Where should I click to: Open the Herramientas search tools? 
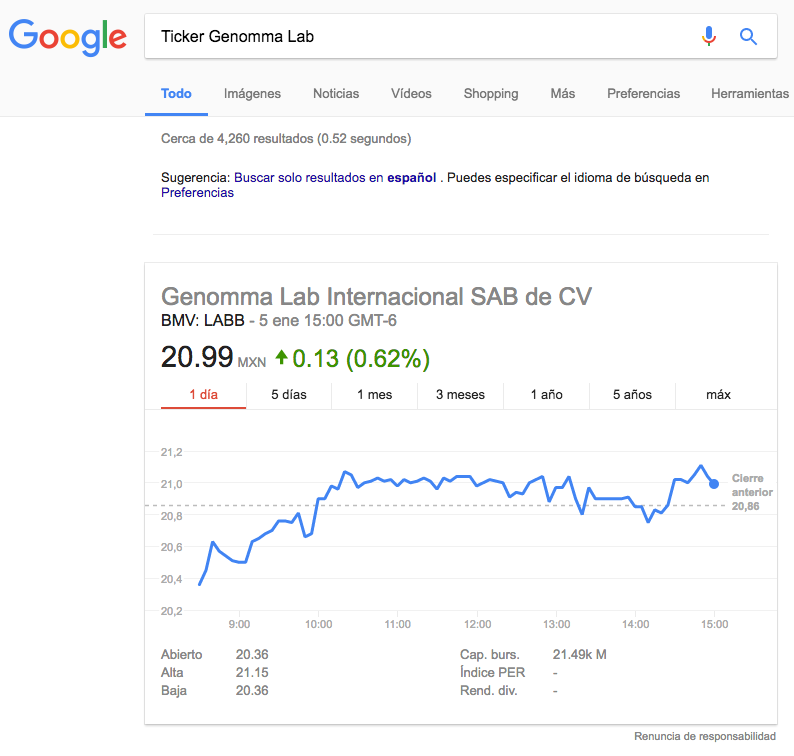point(750,93)
